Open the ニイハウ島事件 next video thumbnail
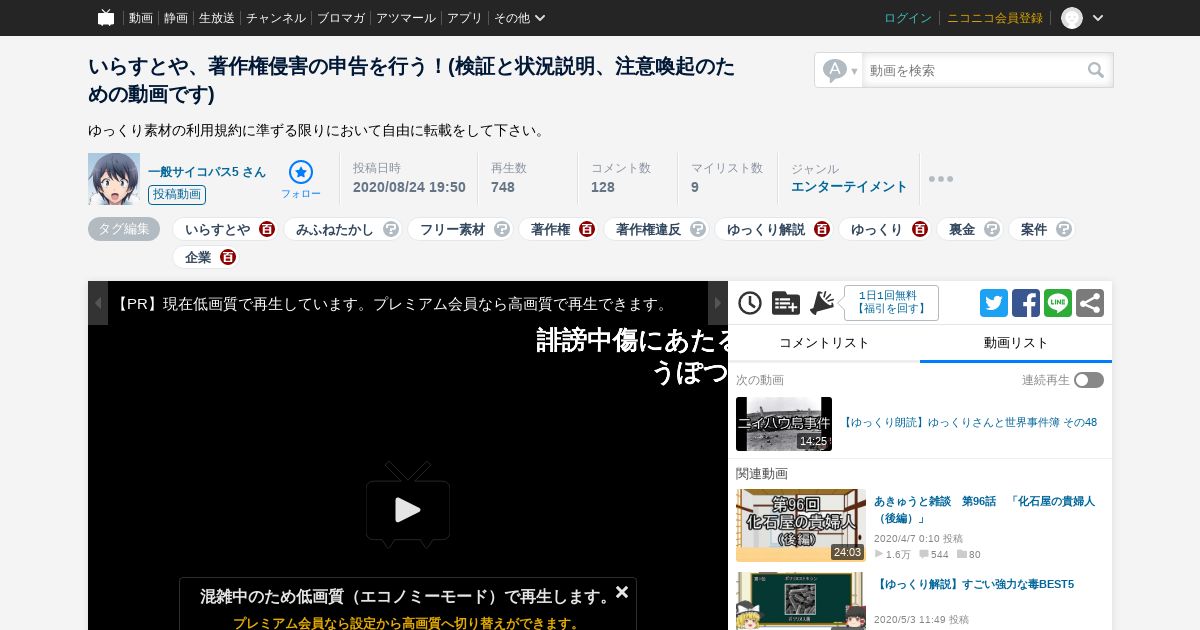Screen dimensions: 1200x630 pos(784,424)
